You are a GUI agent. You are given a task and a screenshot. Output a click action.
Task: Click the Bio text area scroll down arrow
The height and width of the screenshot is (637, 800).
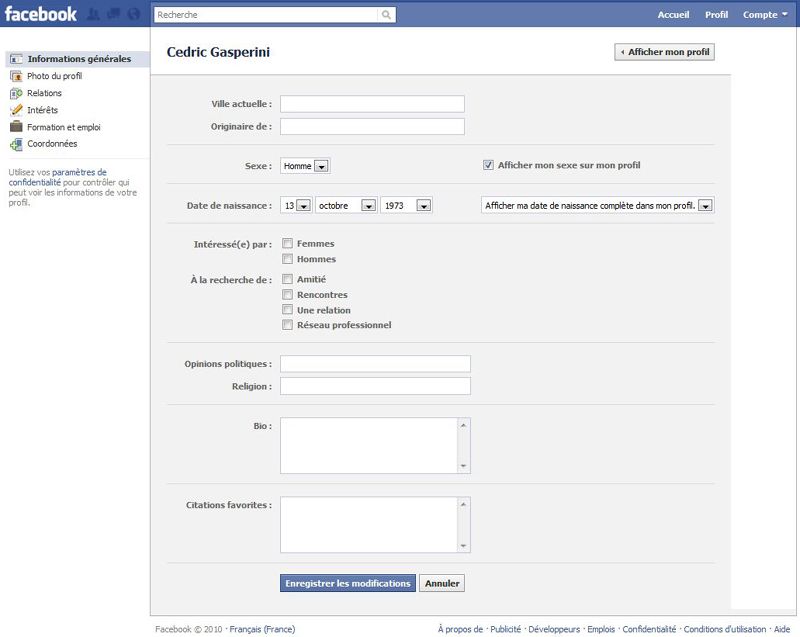coord(463,466)
